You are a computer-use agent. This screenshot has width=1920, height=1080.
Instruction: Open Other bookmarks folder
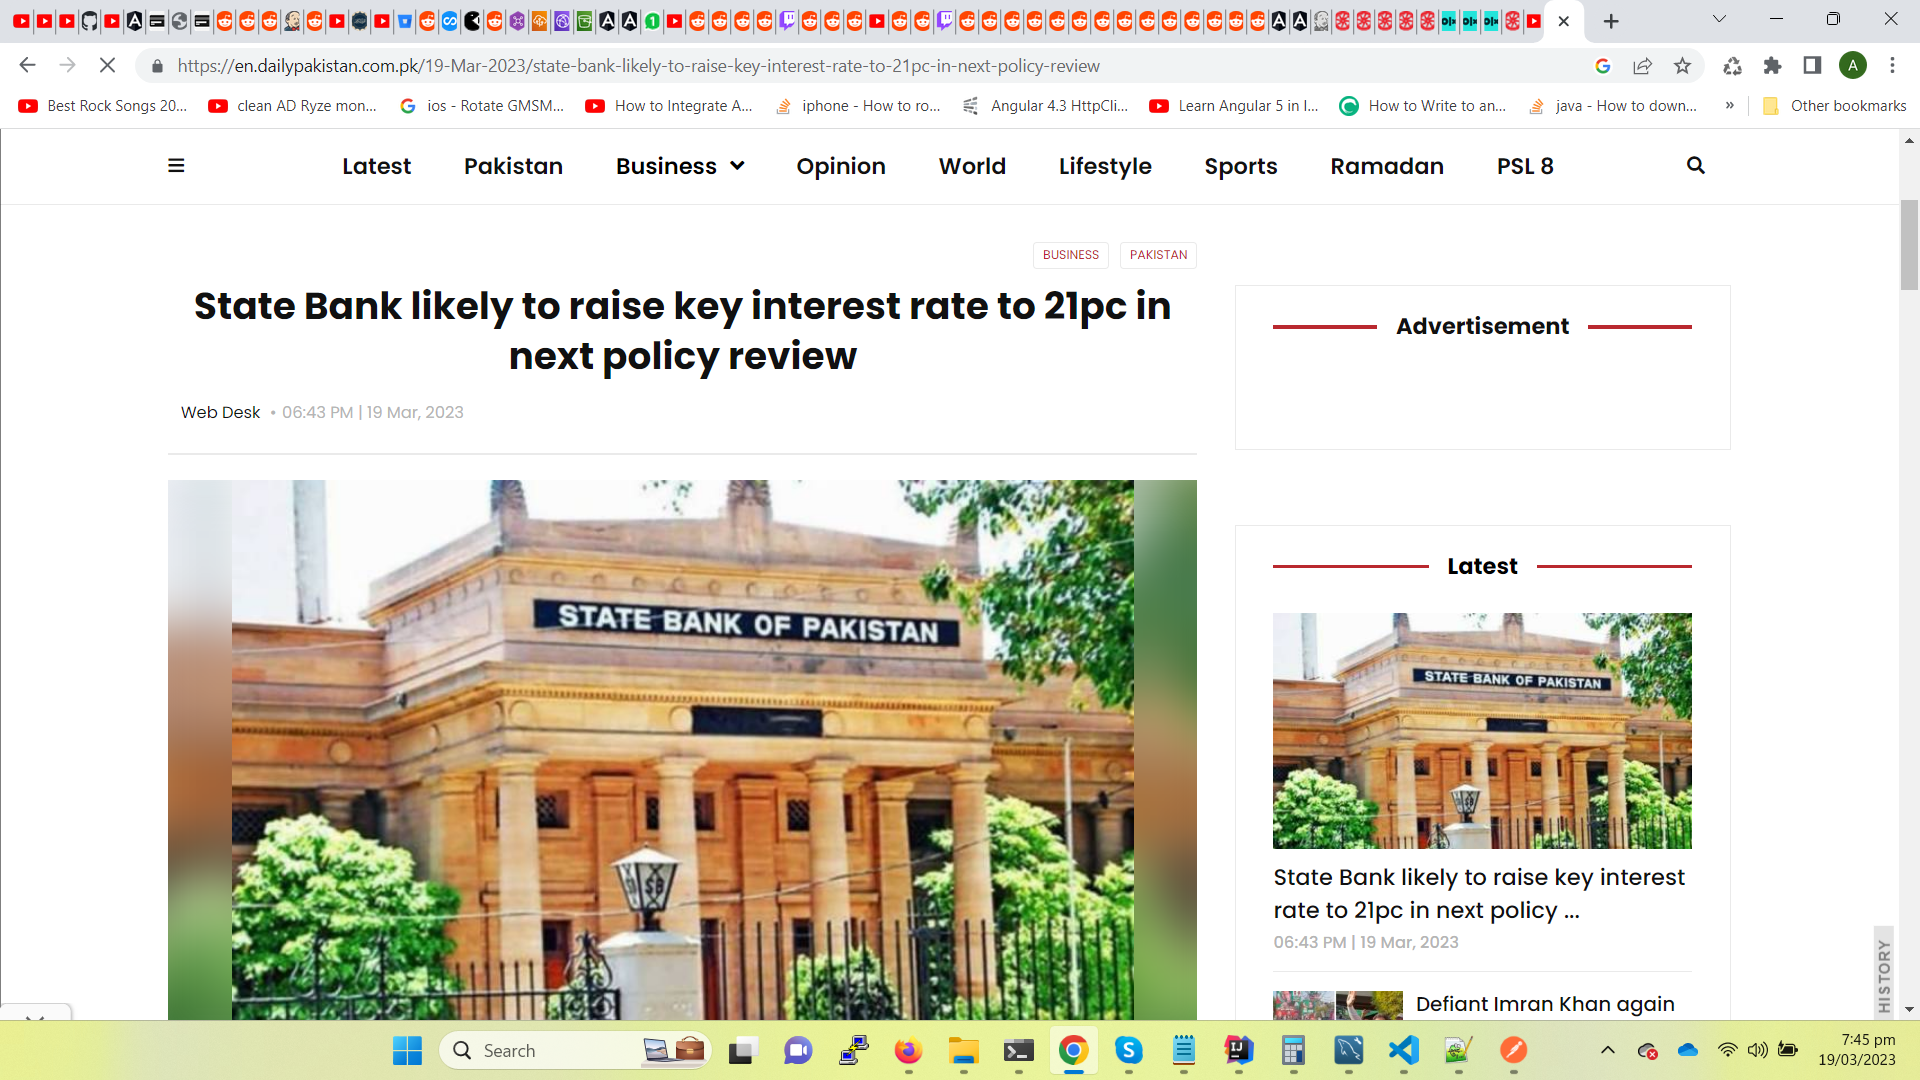click(x=1834, y=106)
